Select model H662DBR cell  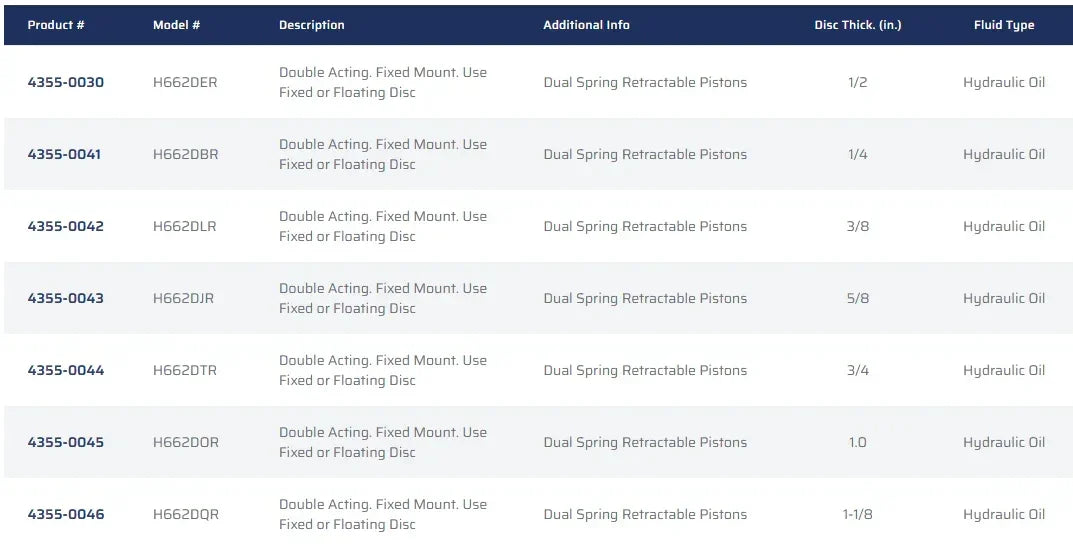[x=185, y=154]
